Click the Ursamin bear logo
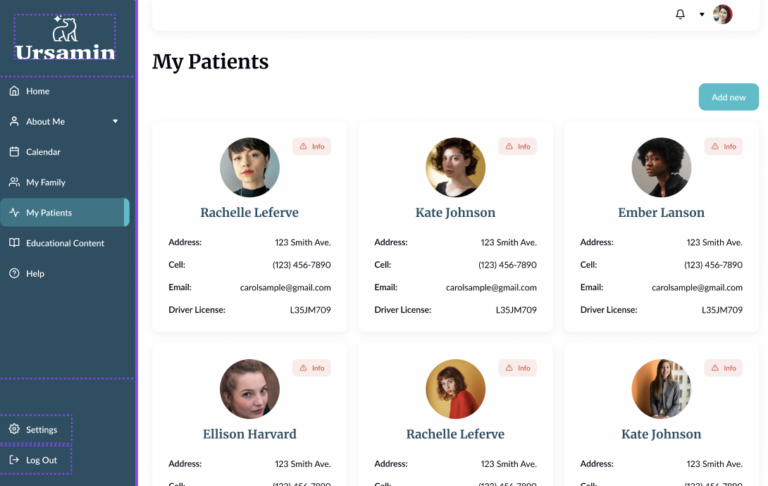The image size is (768, 486). pos(65,29)
